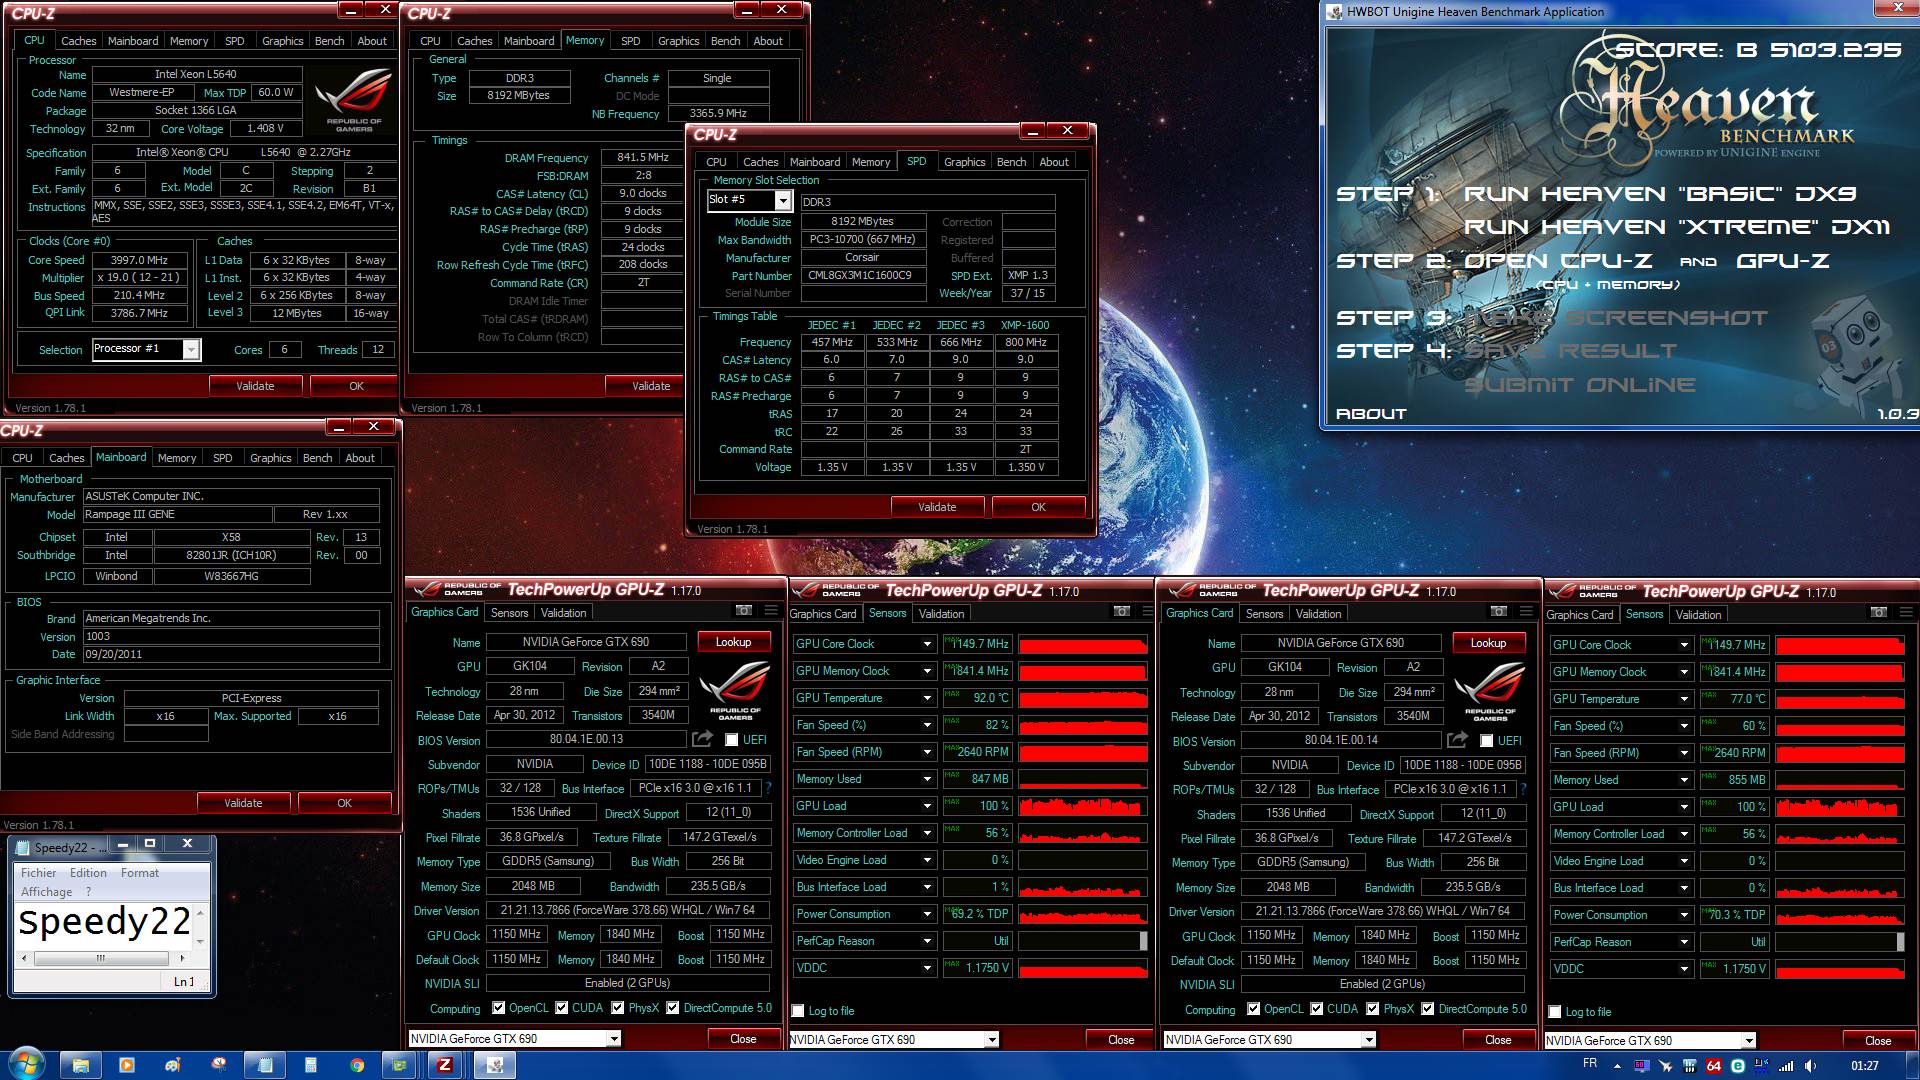The image size is (1920, 1080).
Task: Open the Slot #5 memory slot dropdown
Action: [783, 201]
